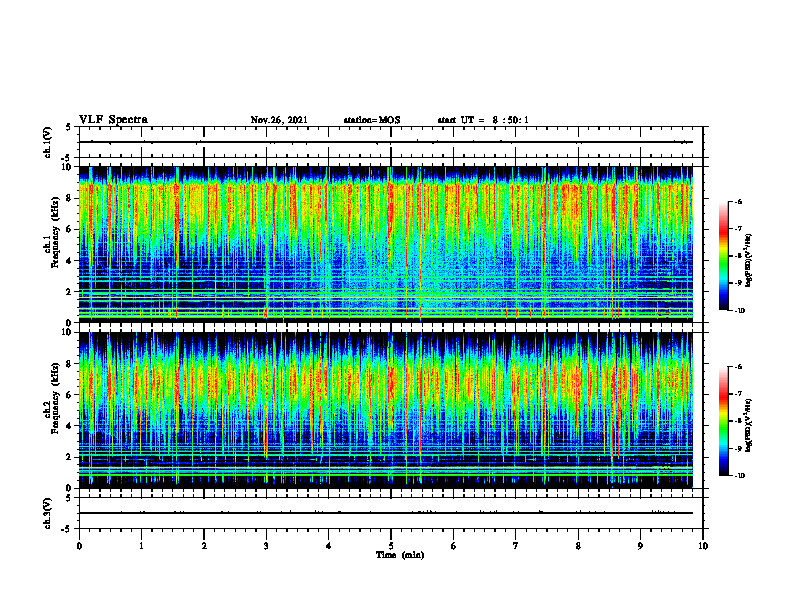This screenshot has height=612, width=792.
Task: Click the date 'Nov.26, 2021'
Action: pyautogui.click(x=279, y=120)
